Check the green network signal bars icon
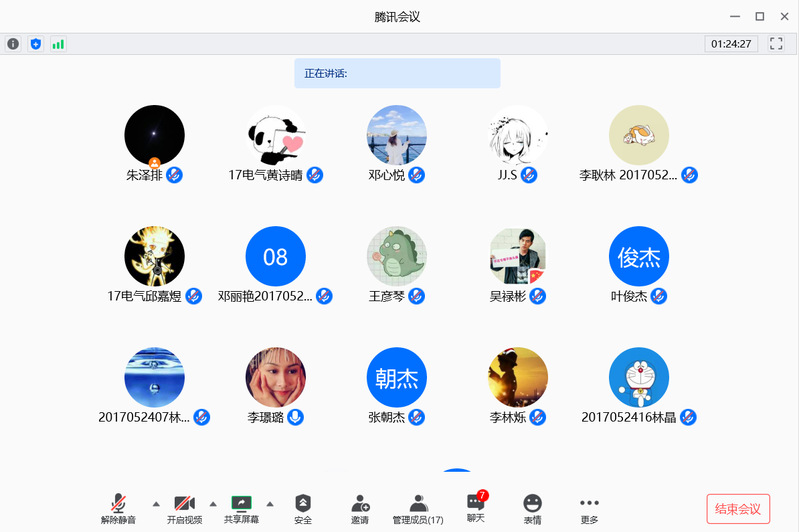 (x=58, y=44)
